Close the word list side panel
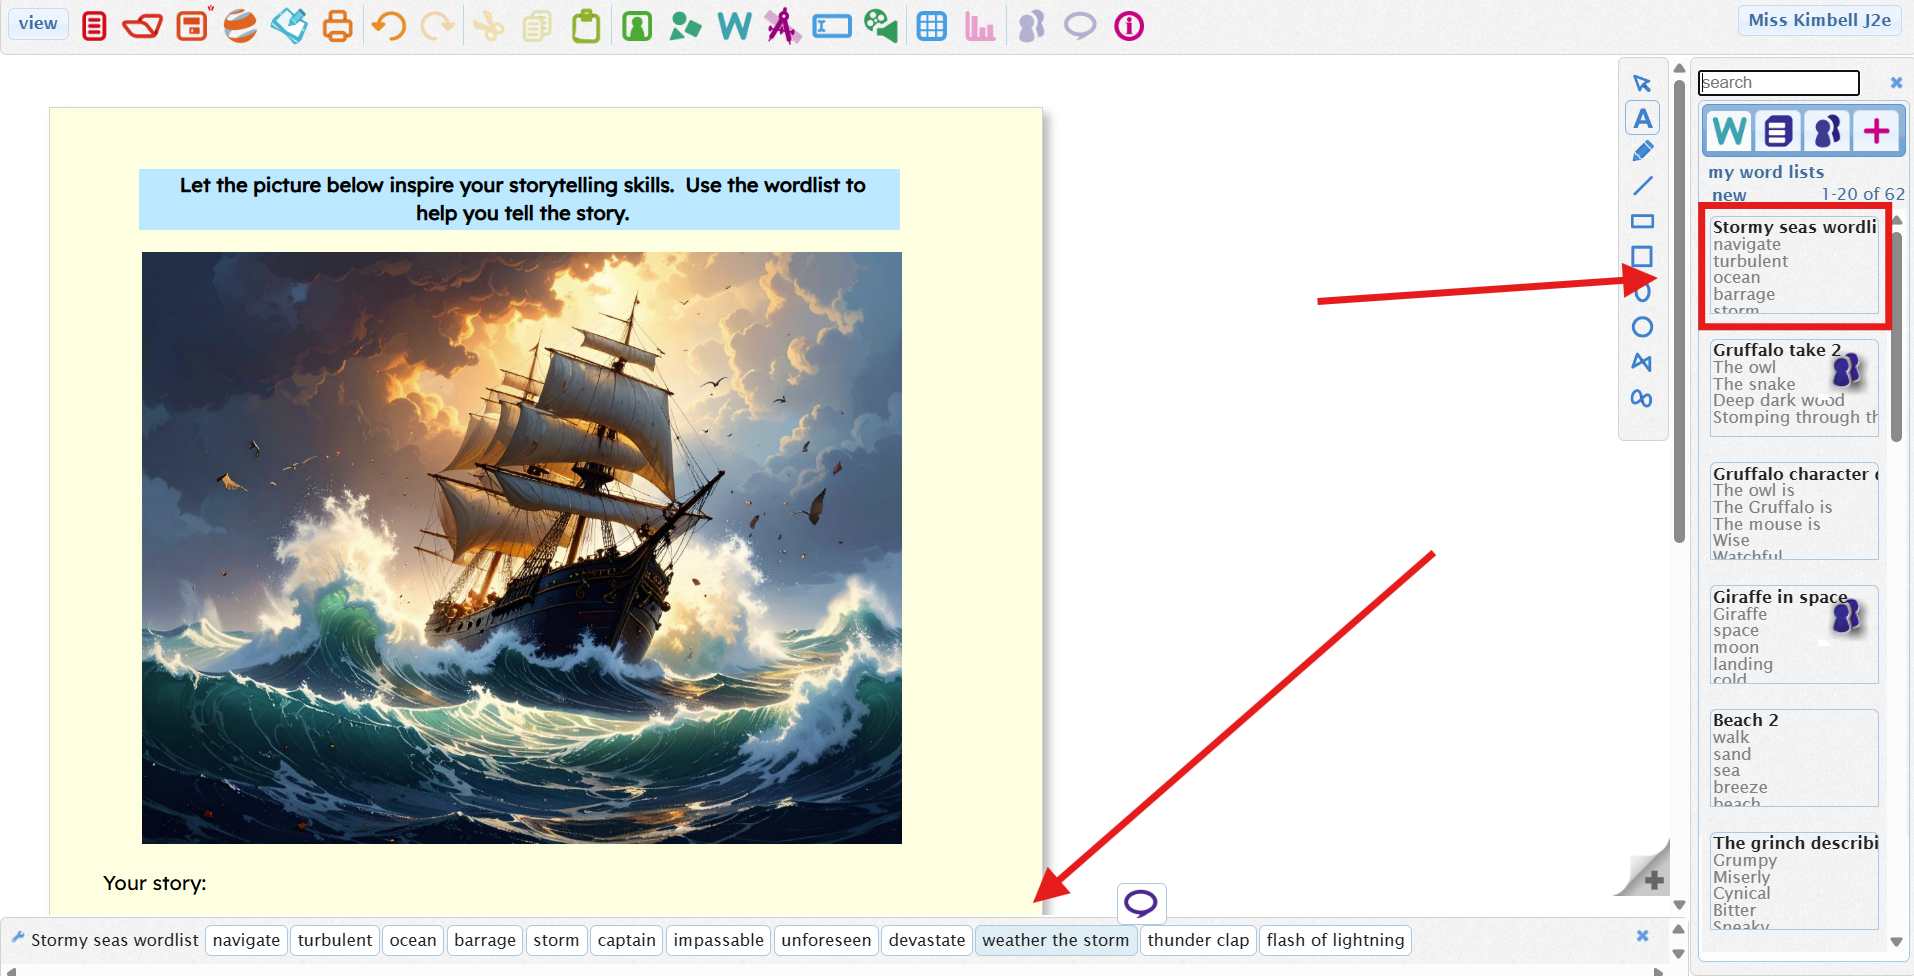The width and height of the screenshot is (1914, 976). (1896, 83)
